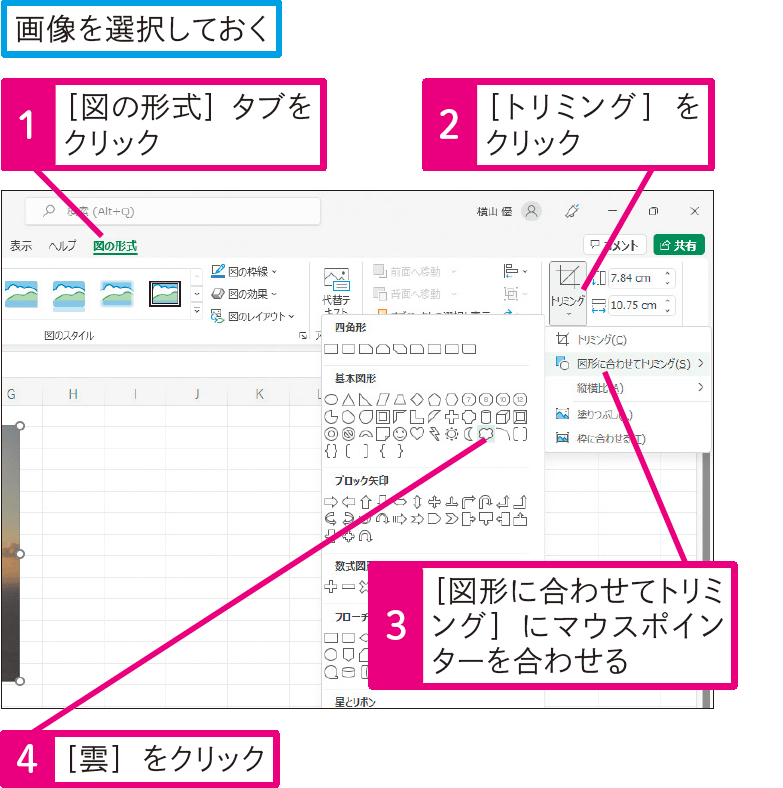Open the トリミング button dropdown arrow

tap(568, 314)
